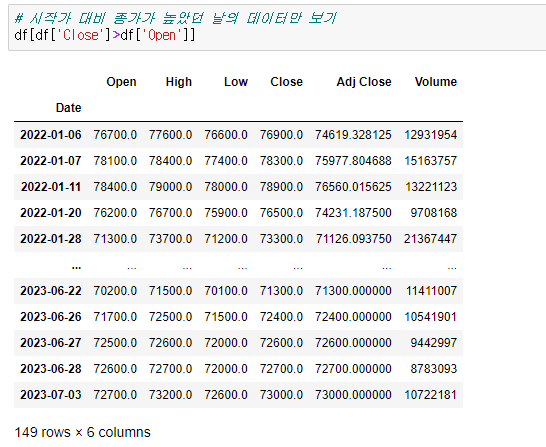Screen dimensions: 546x447
Task: Click Volume value 10722181
Action: 430,395
